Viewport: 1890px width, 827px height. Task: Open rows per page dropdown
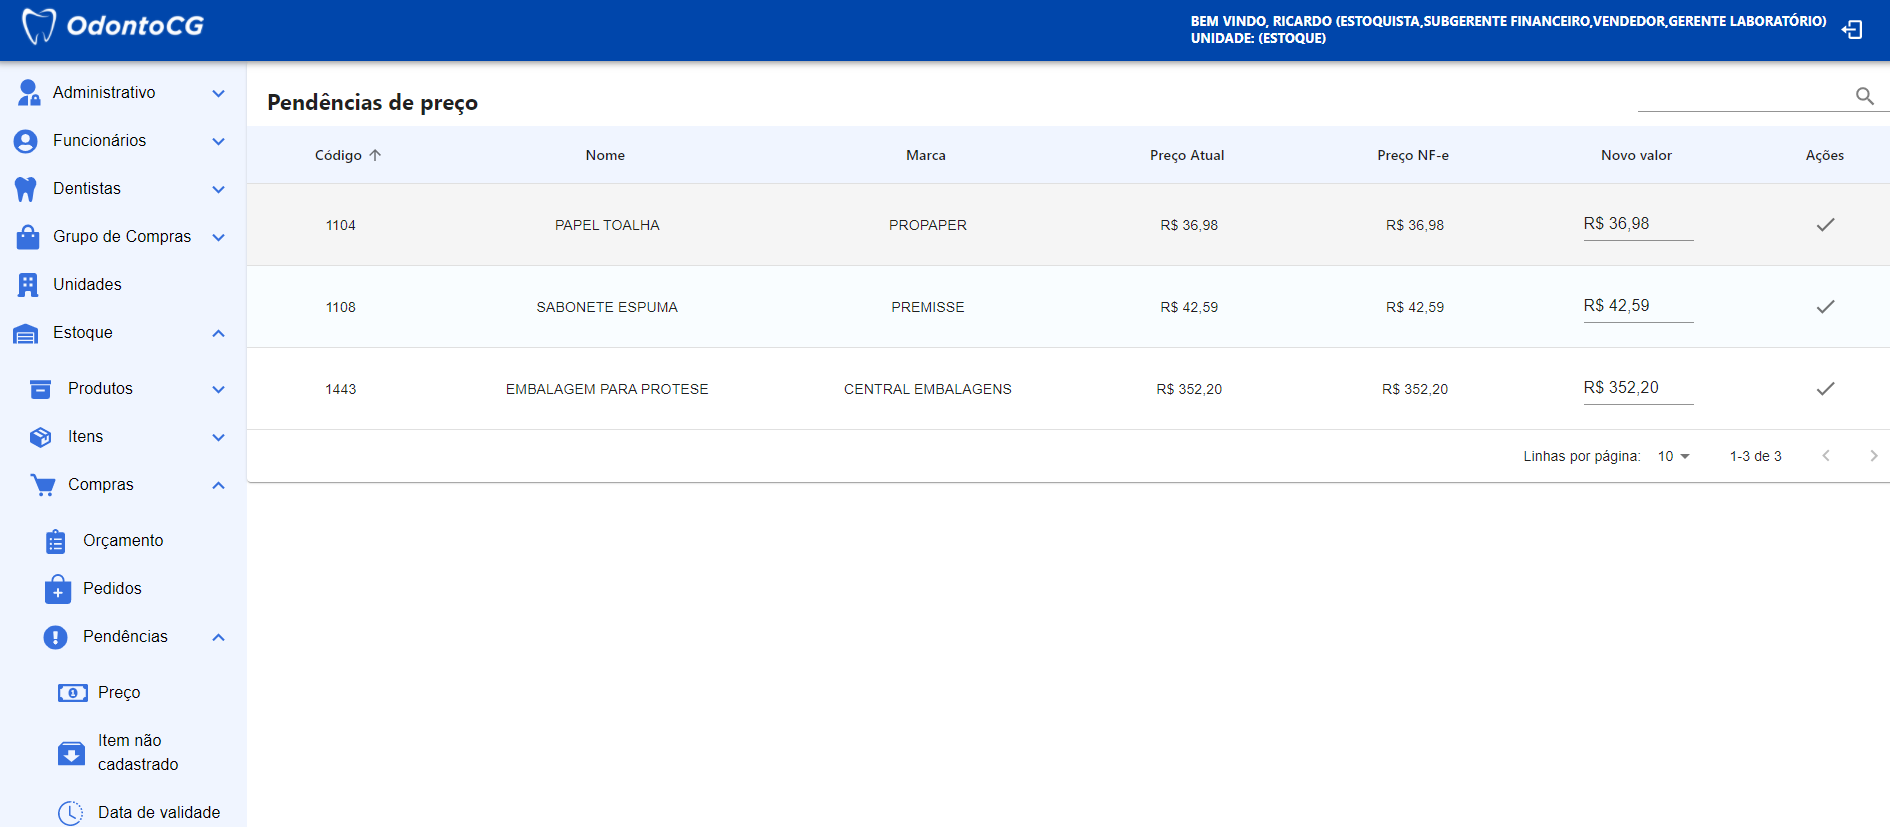pos(1673,456)
